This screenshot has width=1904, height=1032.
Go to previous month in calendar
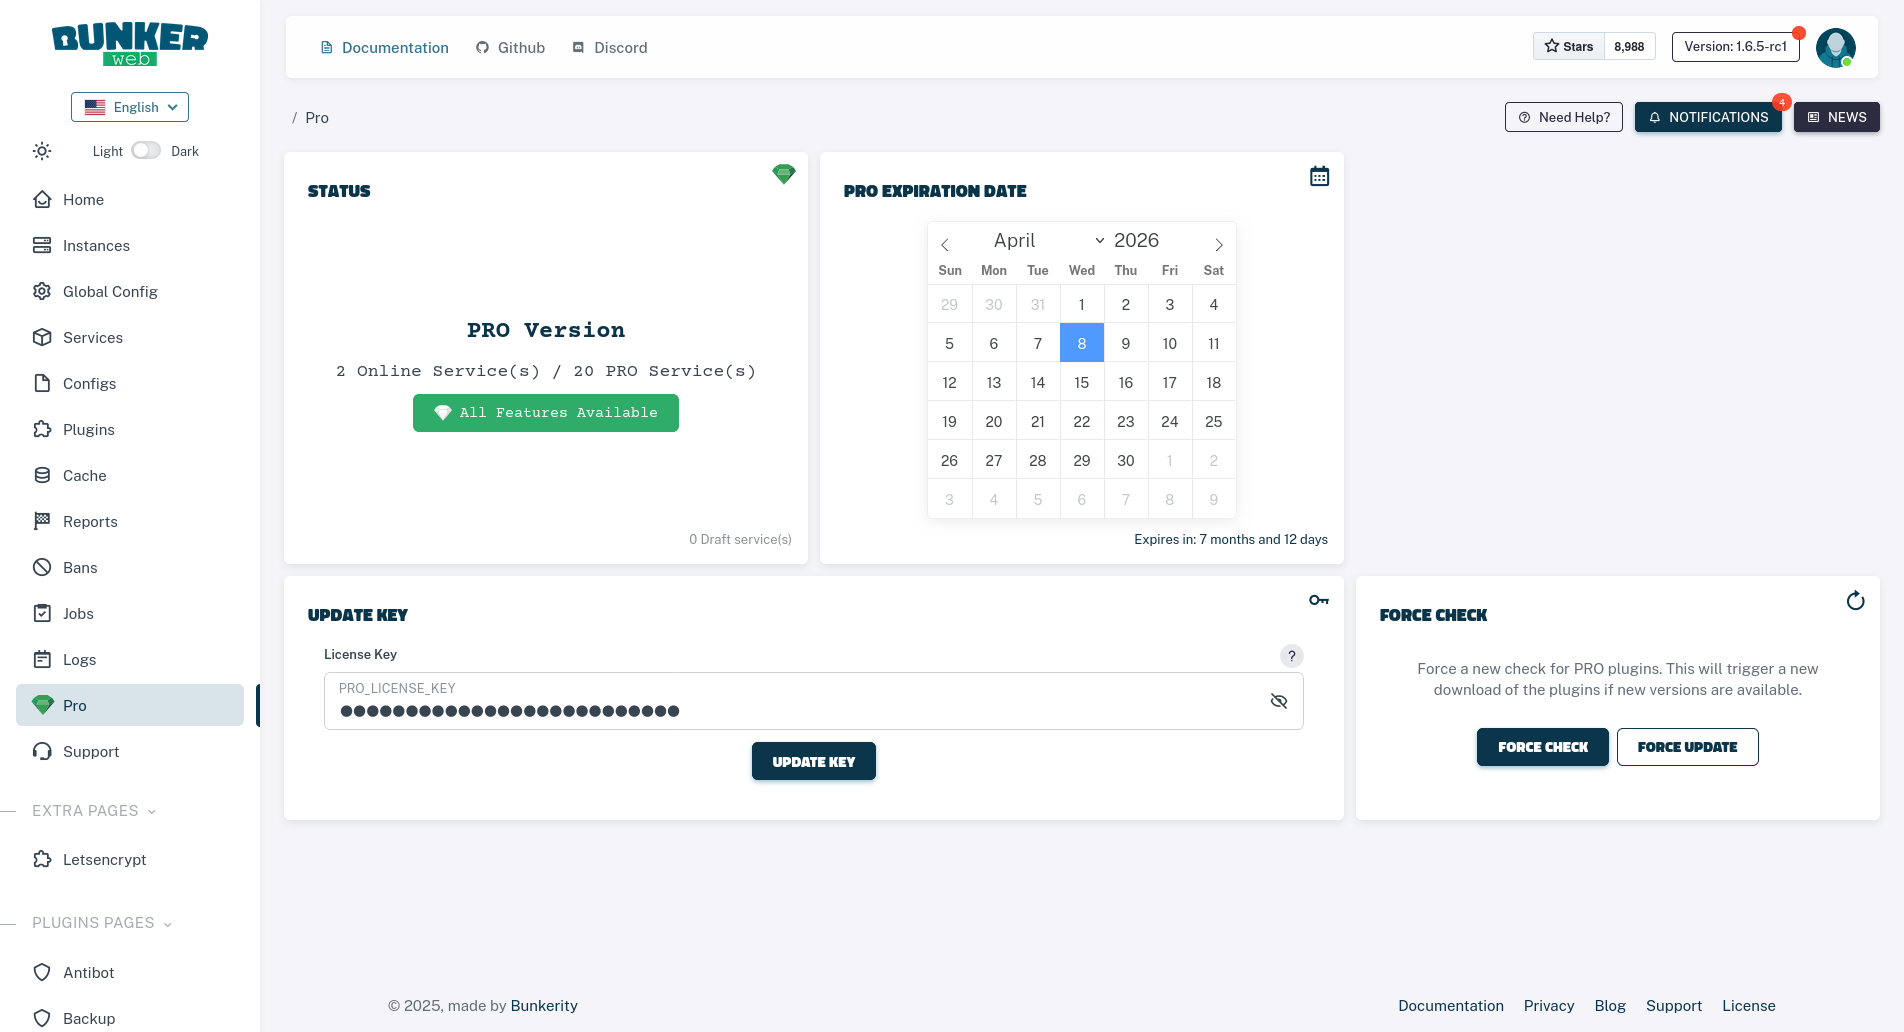945,245
